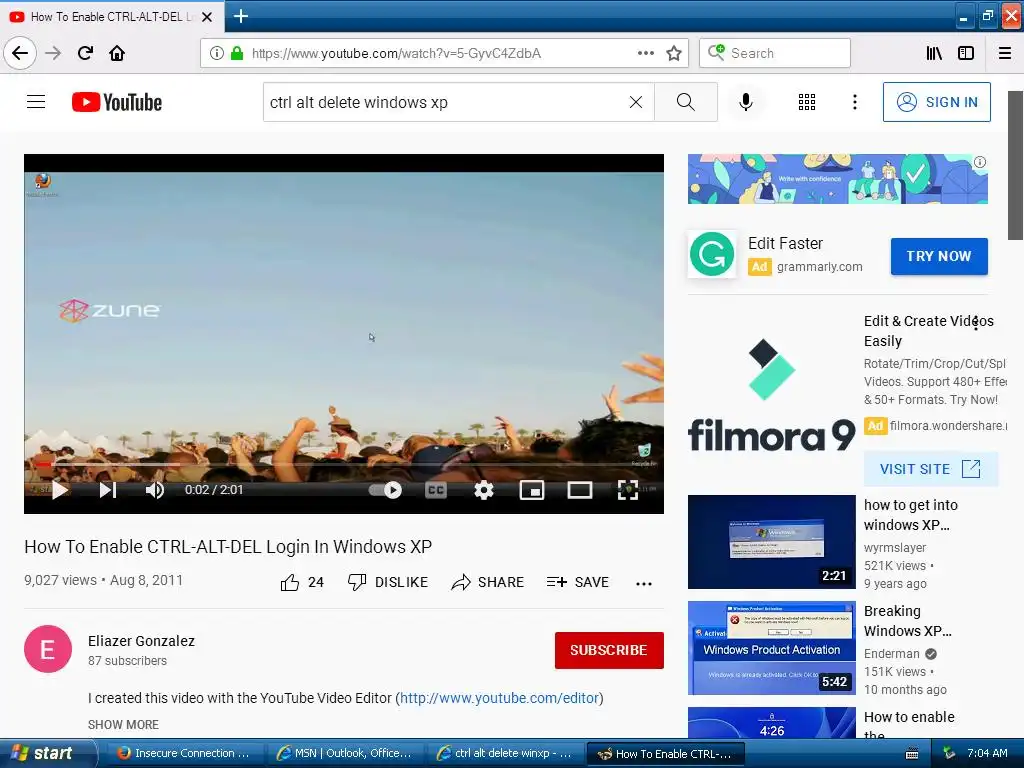The height and width of the screenshot is (768, 1024).
Task: Close the 'How To Enable CTRL-ALT-DEL' tab
Action: click(207, 17)
